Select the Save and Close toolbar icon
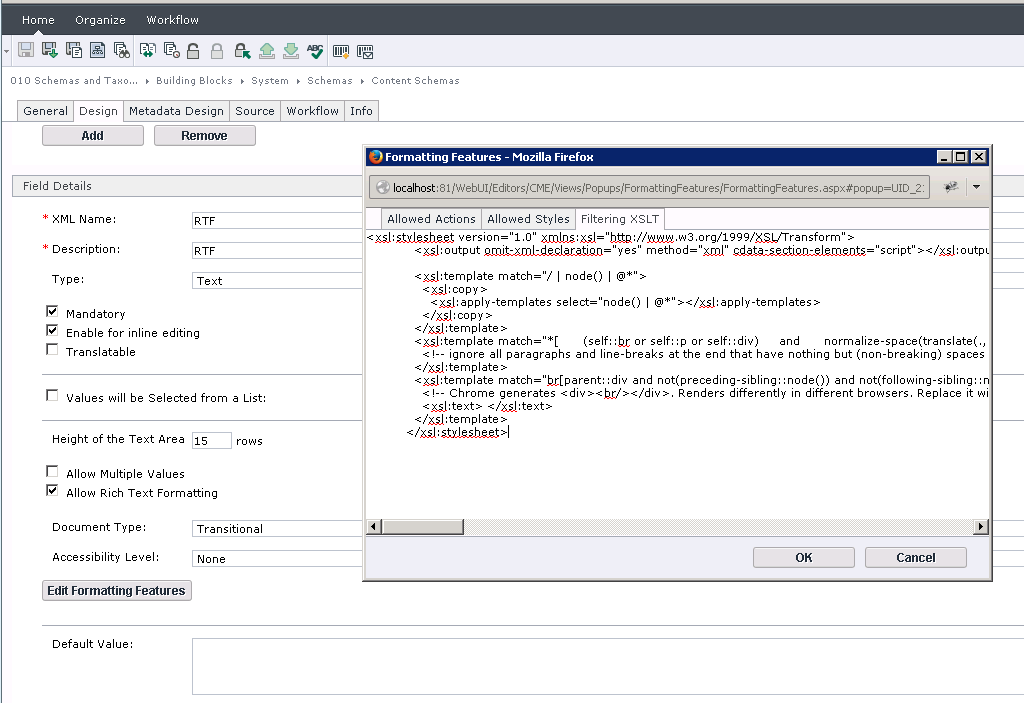This screenshot has height=703, width=1024. pos(48,51)
